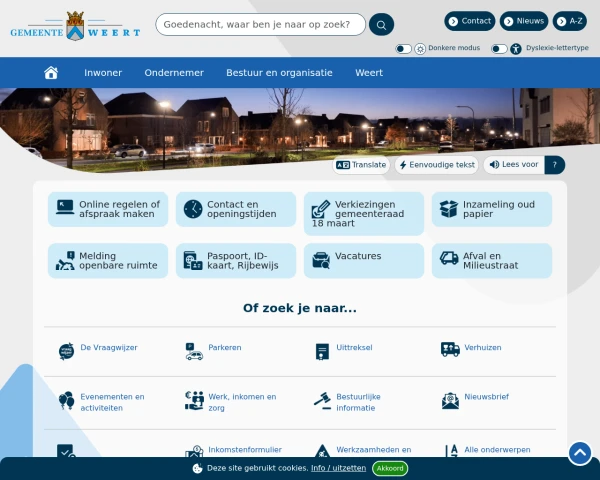Toggle Donkere modus switch
This screenshot has width=600, height=480.
coord(403,49)
